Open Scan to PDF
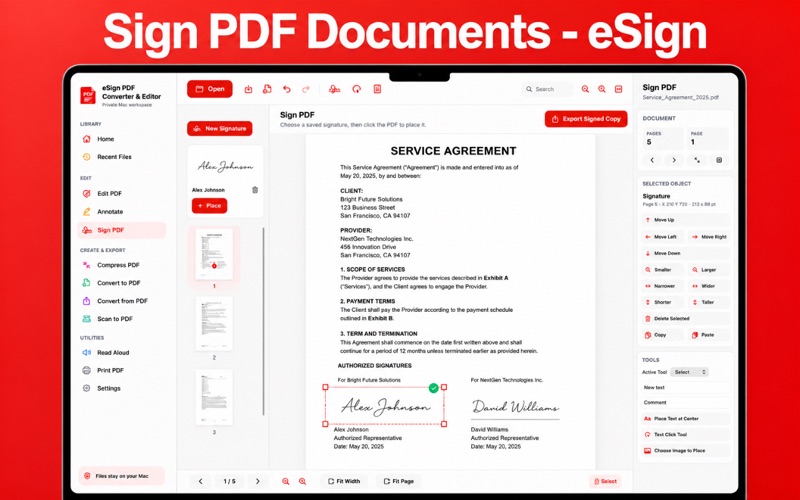Screen dimensions: 800x500 [121, 319]
